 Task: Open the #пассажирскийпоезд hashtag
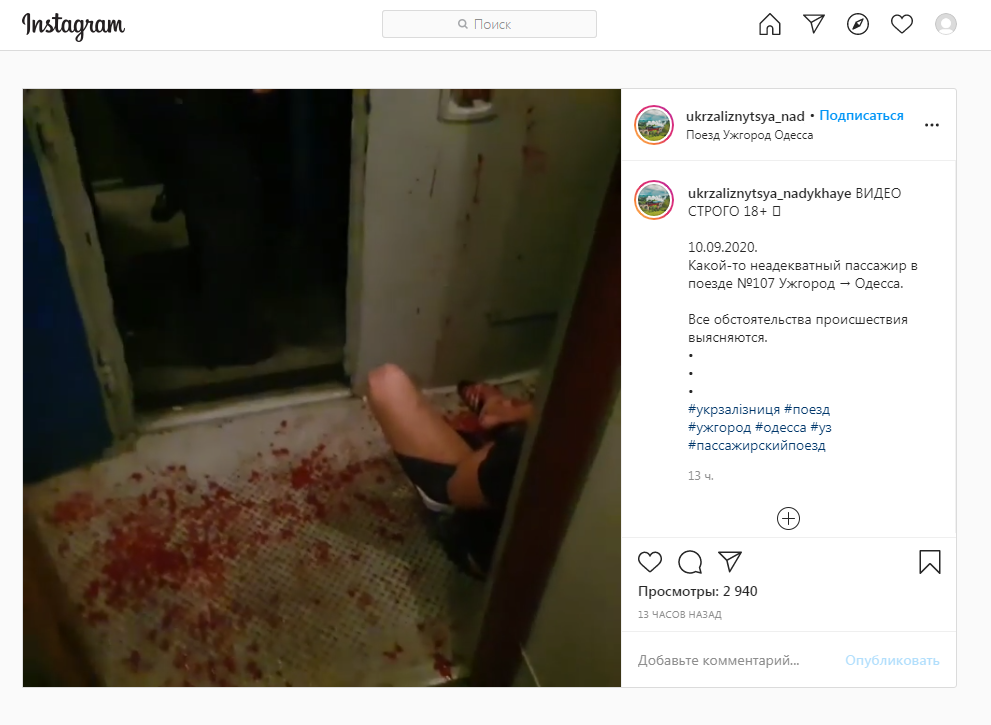point(757,446)
